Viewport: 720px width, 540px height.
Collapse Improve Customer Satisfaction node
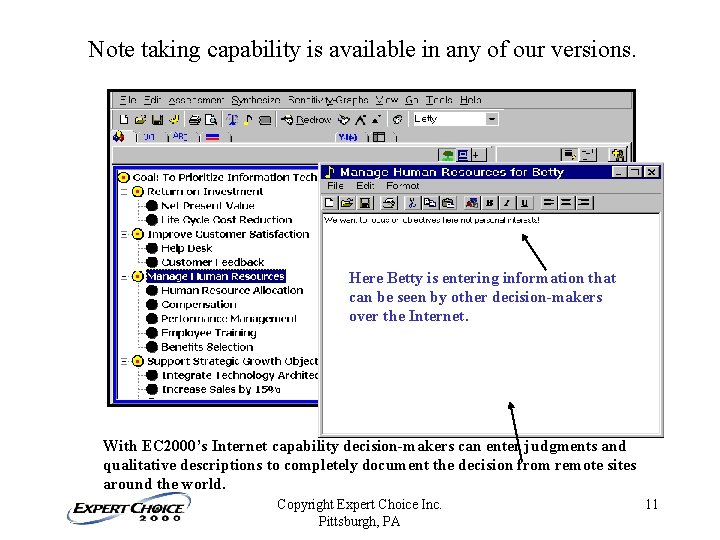pyautogui.click(x=124, y=234)
